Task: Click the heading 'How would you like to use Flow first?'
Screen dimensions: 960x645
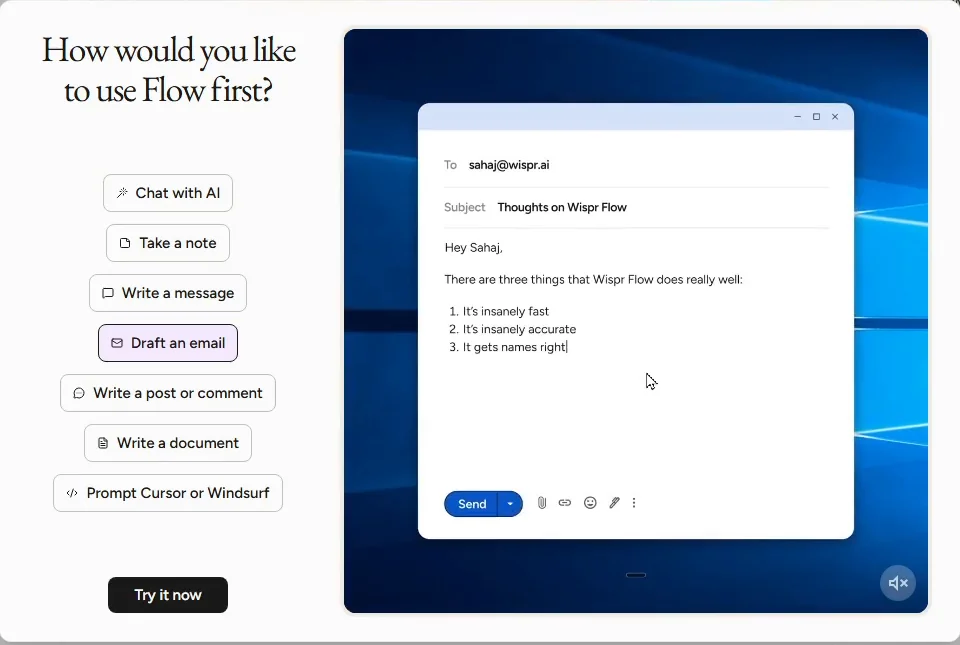Action: pos(168,70)
